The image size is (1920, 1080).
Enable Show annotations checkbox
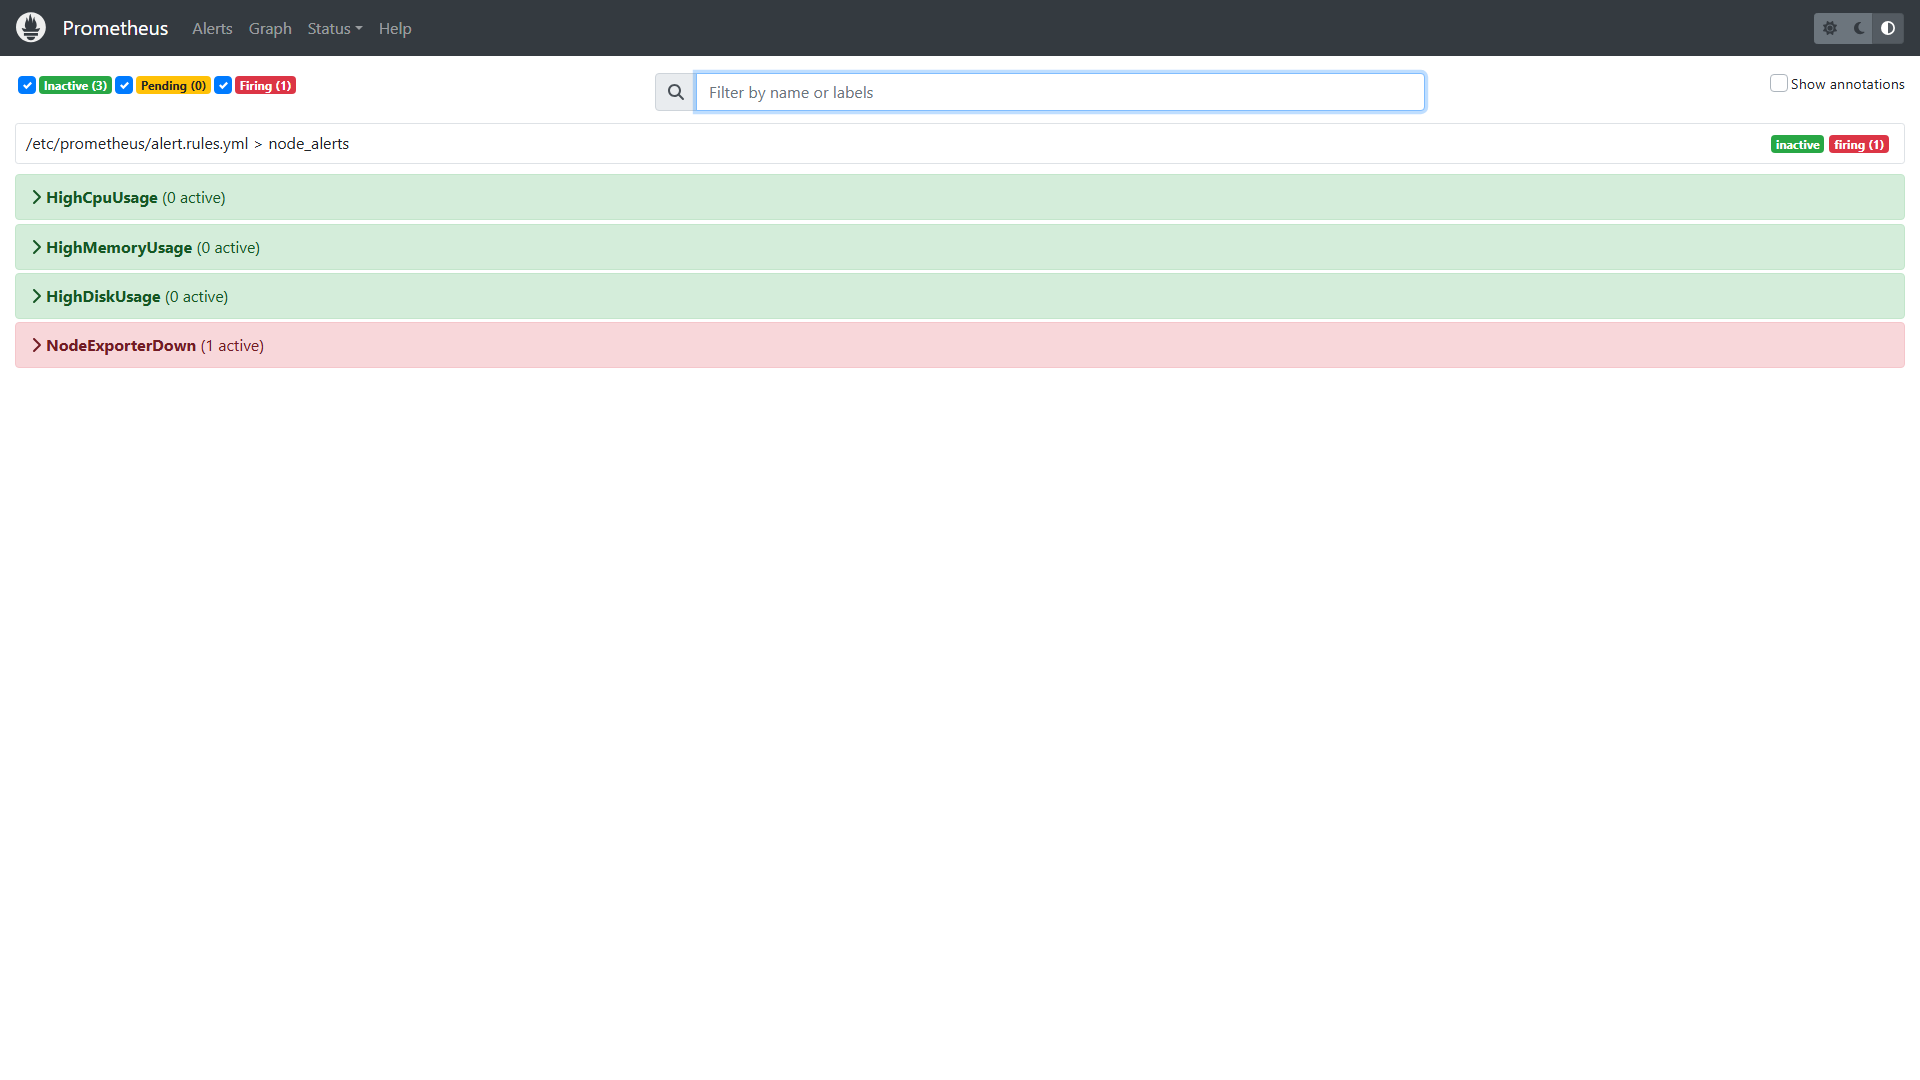pyautogui.click(x=1778, y=83)
